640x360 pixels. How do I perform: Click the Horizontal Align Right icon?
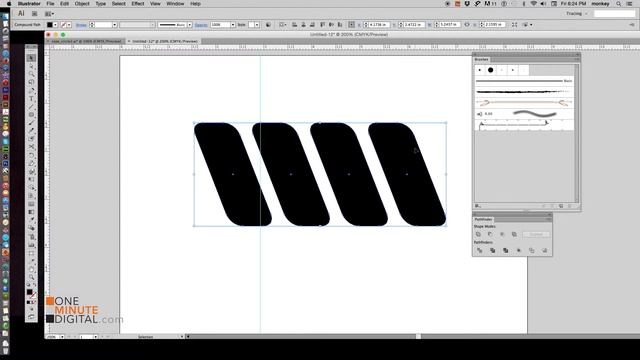click(x=312, y=25)
